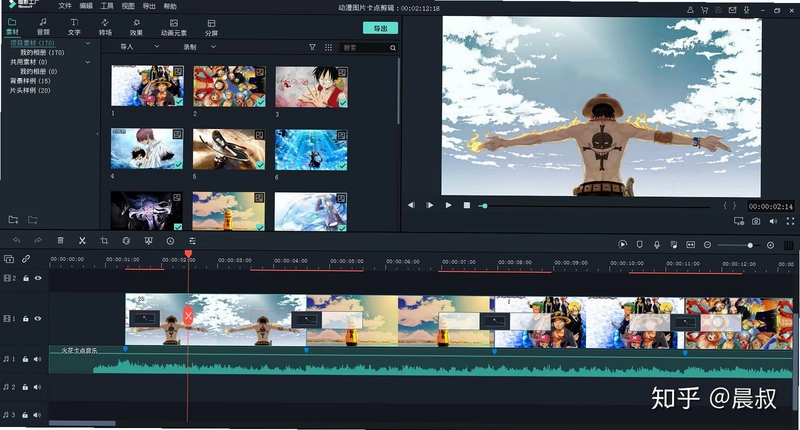This screenshot has width=800, height=430.
Task: Mute audio track 3 speaker
Action: click(x=37, y=415)
